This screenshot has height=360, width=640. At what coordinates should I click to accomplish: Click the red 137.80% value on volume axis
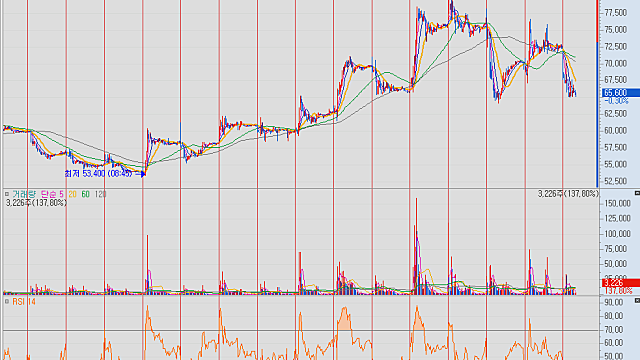point(618,291)
